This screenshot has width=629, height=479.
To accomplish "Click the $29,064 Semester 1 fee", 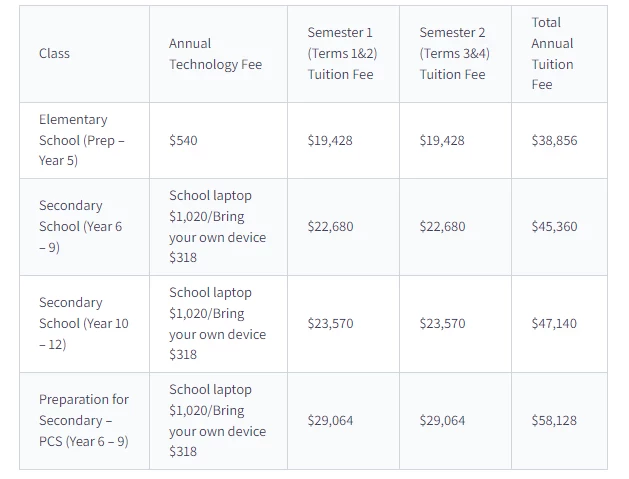I will tap(330, 420).
